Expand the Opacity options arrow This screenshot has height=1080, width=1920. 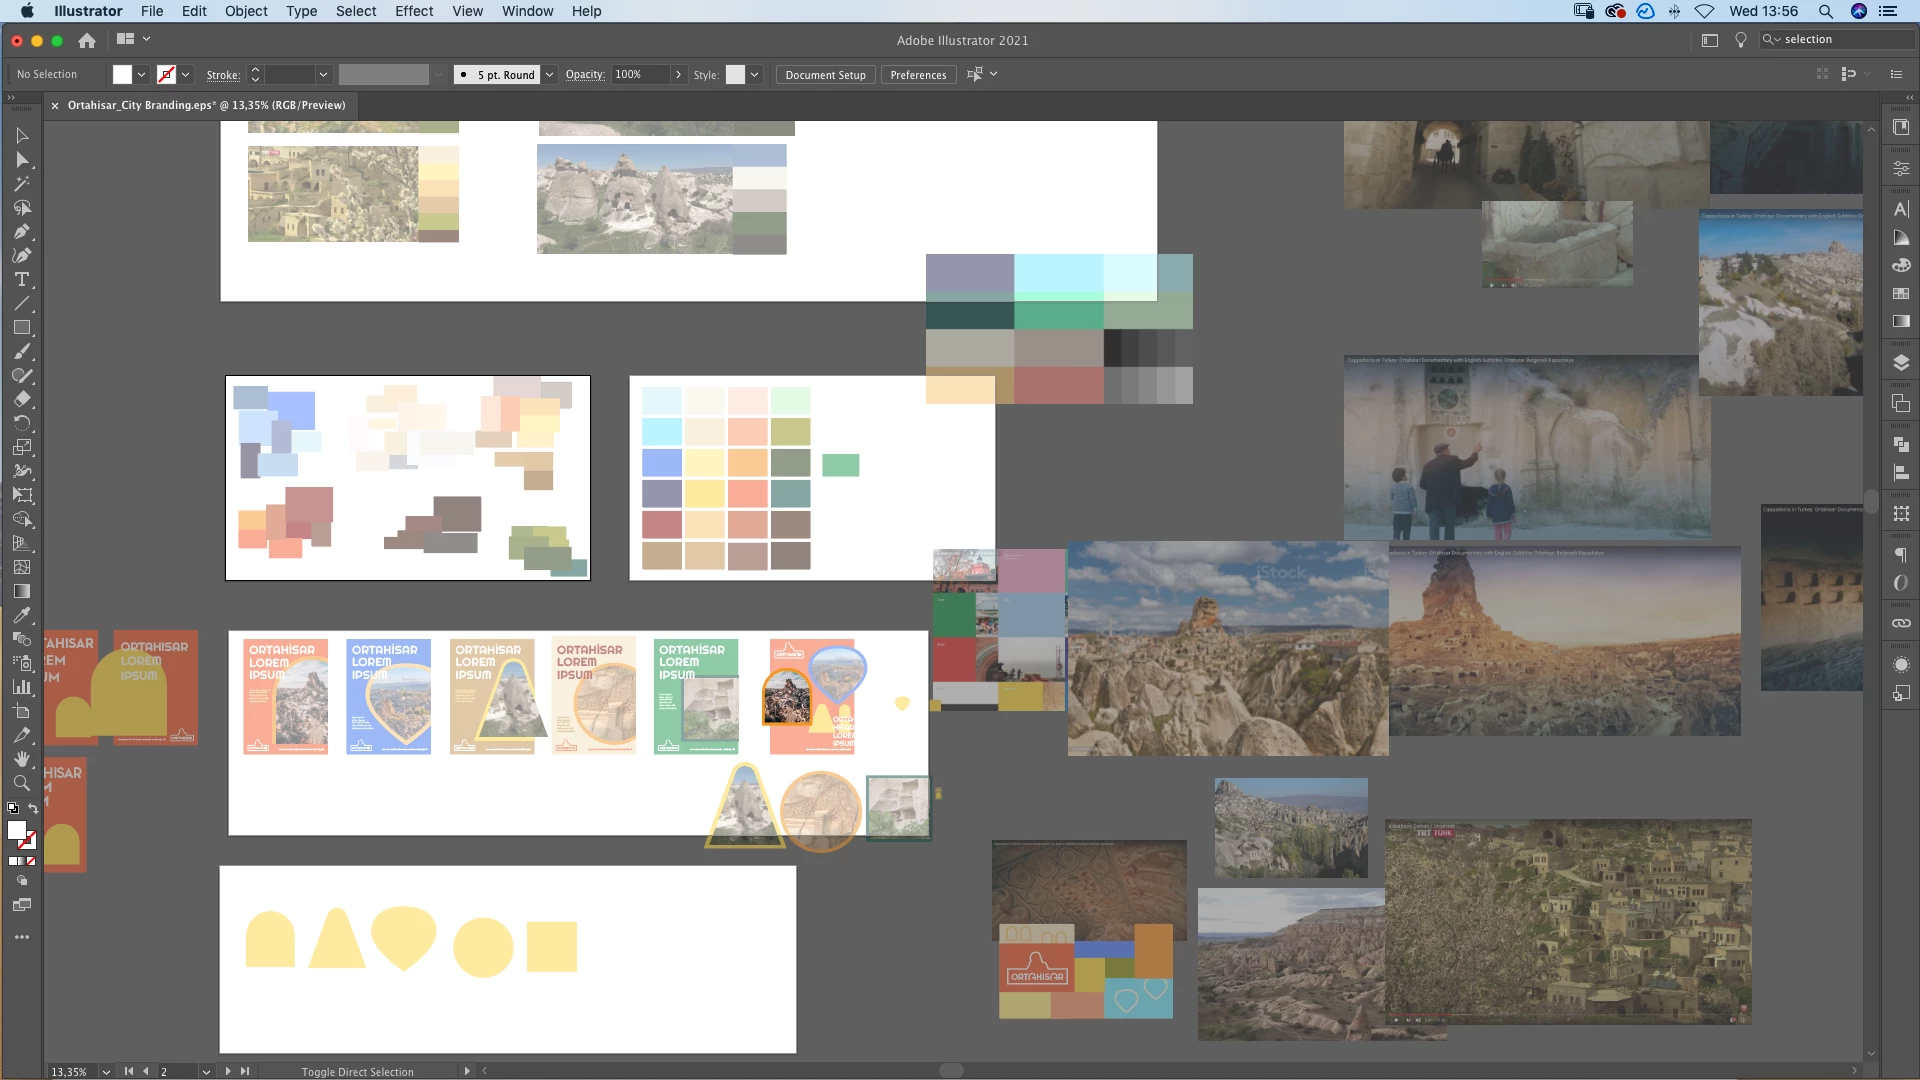678,75
